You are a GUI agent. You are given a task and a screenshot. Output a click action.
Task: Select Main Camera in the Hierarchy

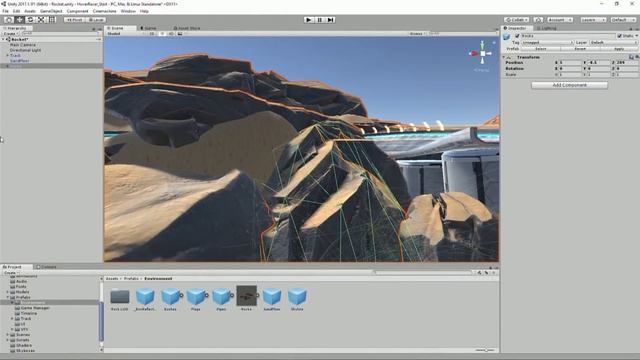coord(23,45)
